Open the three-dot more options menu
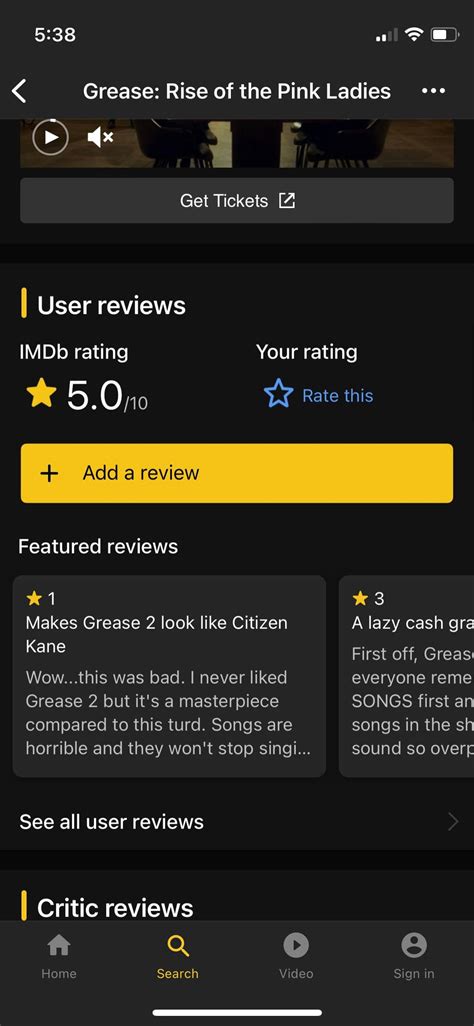 pos(433,91)
